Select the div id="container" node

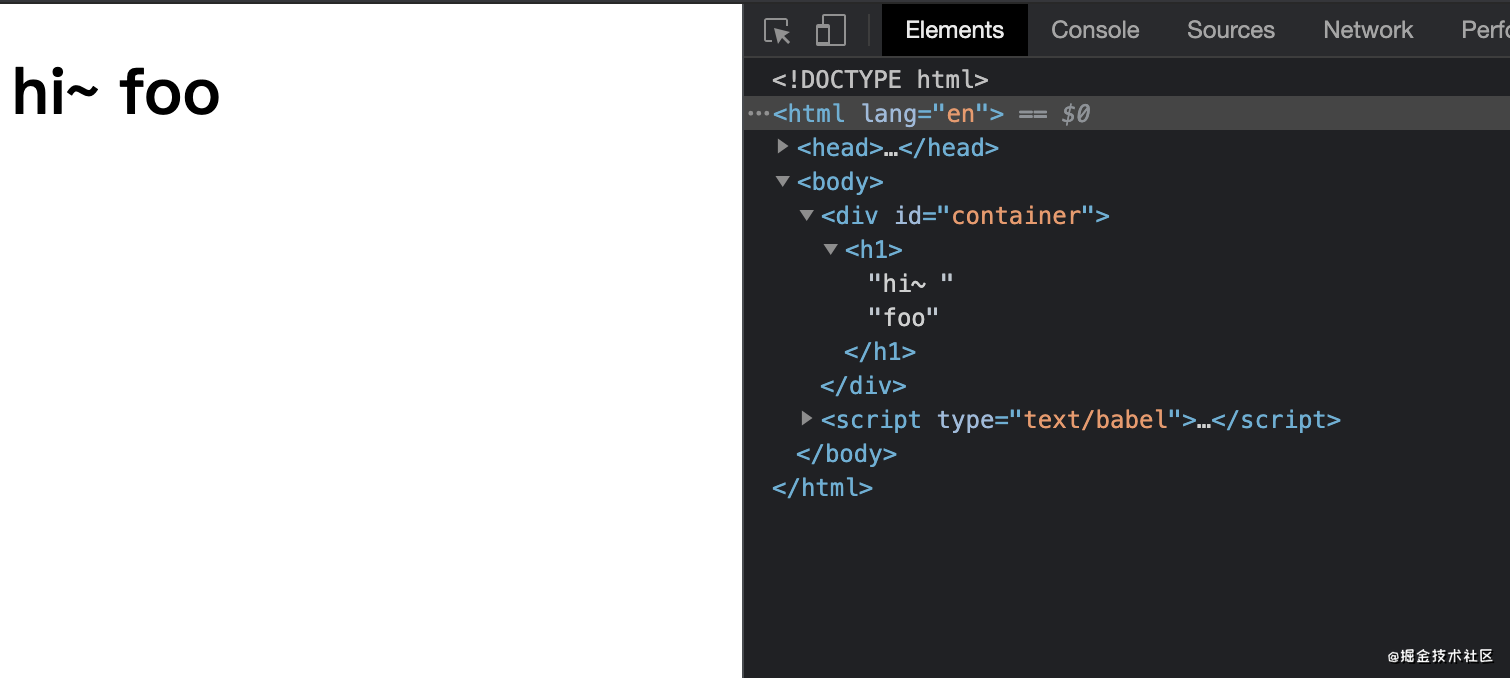point(965,215)
